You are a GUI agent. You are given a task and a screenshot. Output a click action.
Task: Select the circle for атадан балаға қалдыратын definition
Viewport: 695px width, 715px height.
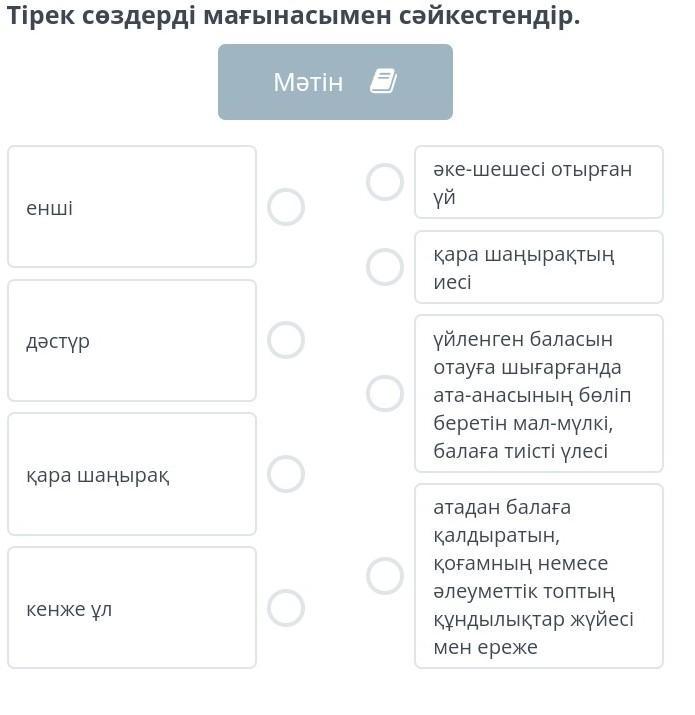pyautogui.click(x=385, y=576)
